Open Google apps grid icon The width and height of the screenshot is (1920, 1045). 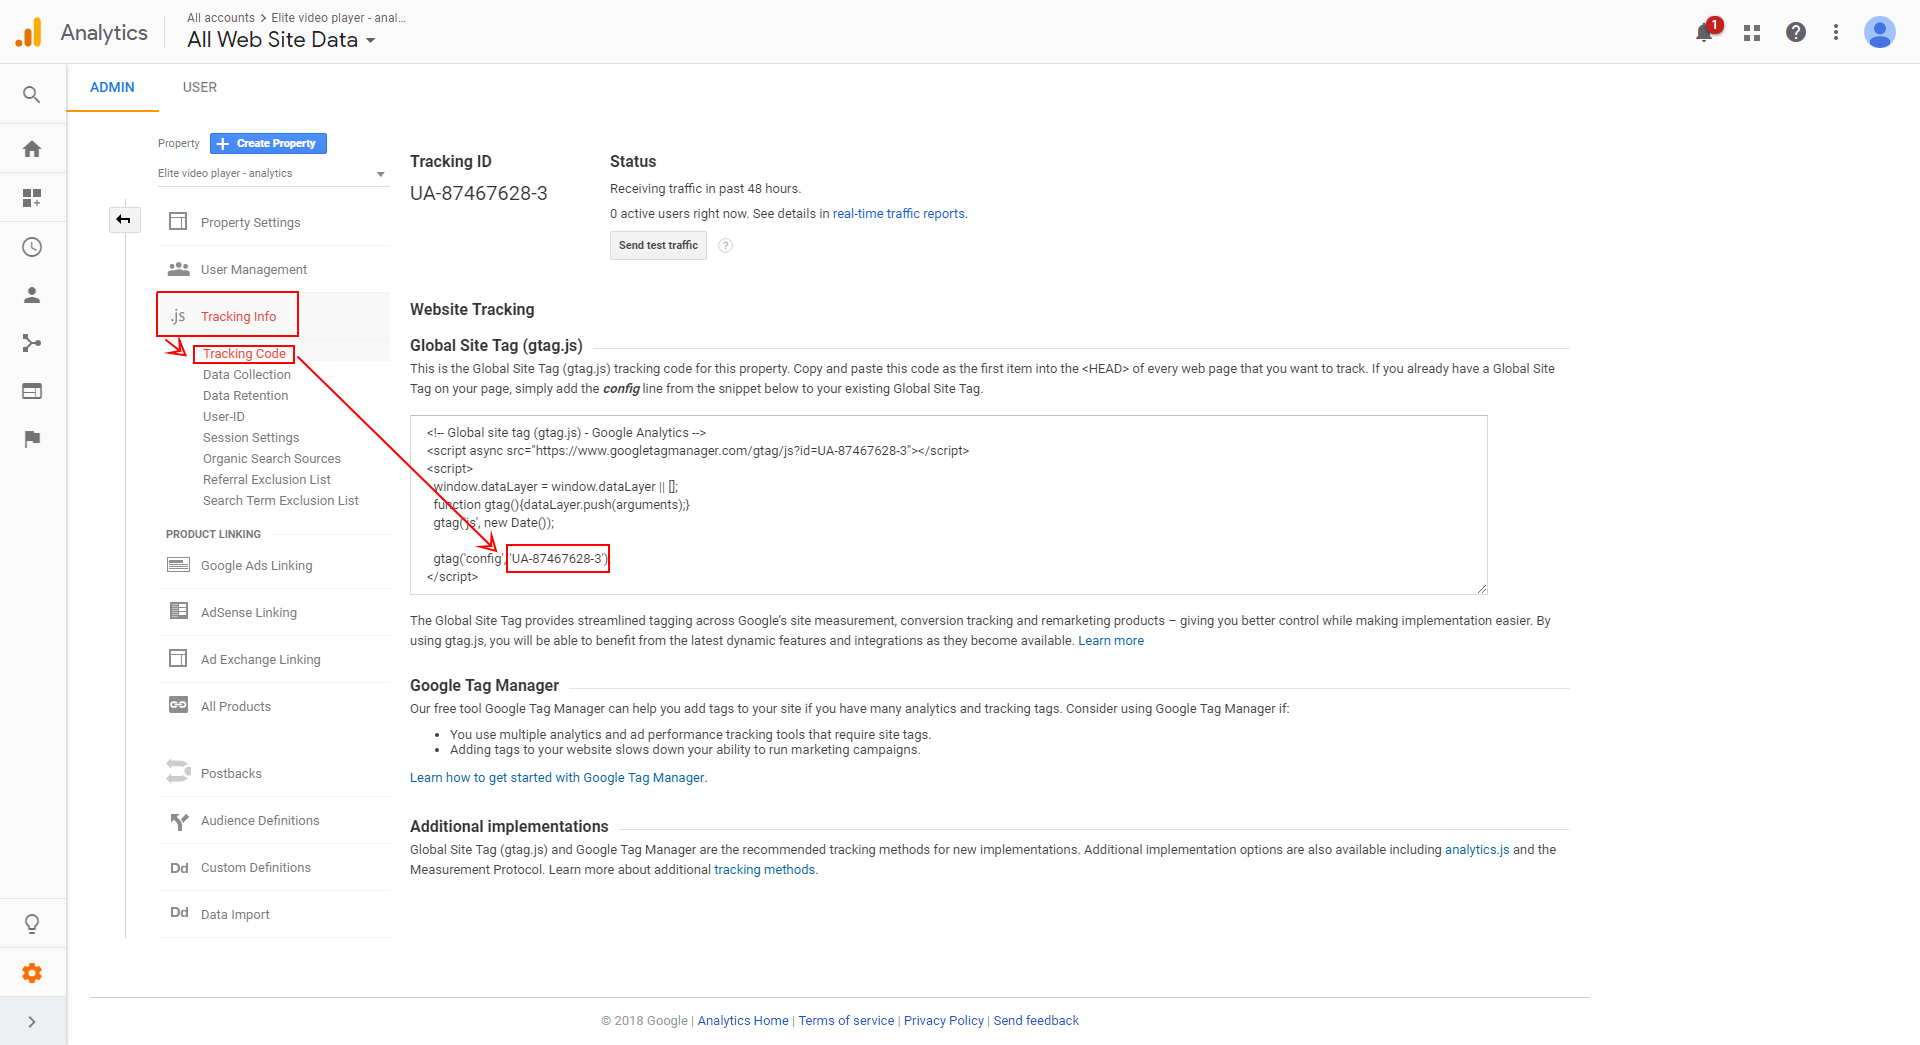tap(1752, 33)
